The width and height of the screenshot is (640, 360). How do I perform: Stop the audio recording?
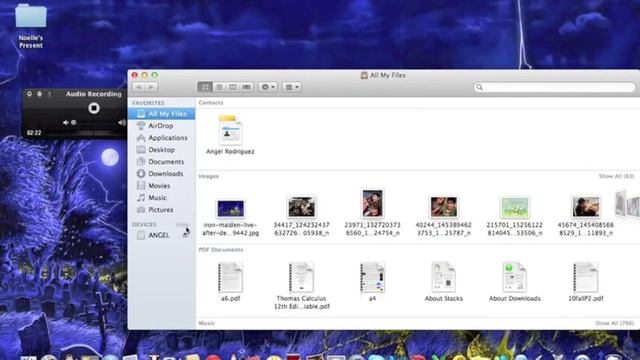click(94, 108)
